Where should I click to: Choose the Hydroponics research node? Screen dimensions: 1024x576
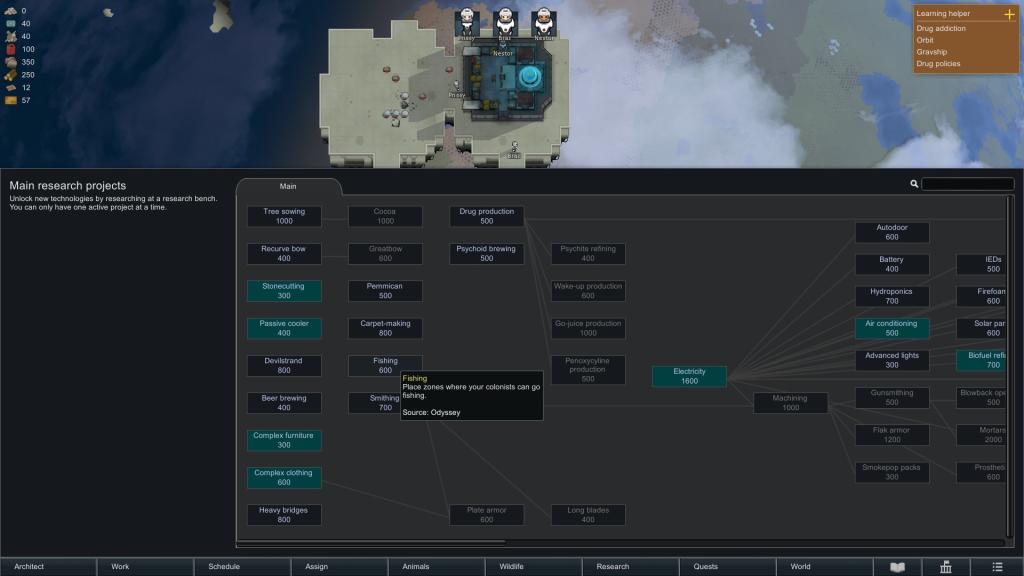(x=891, y=296)
